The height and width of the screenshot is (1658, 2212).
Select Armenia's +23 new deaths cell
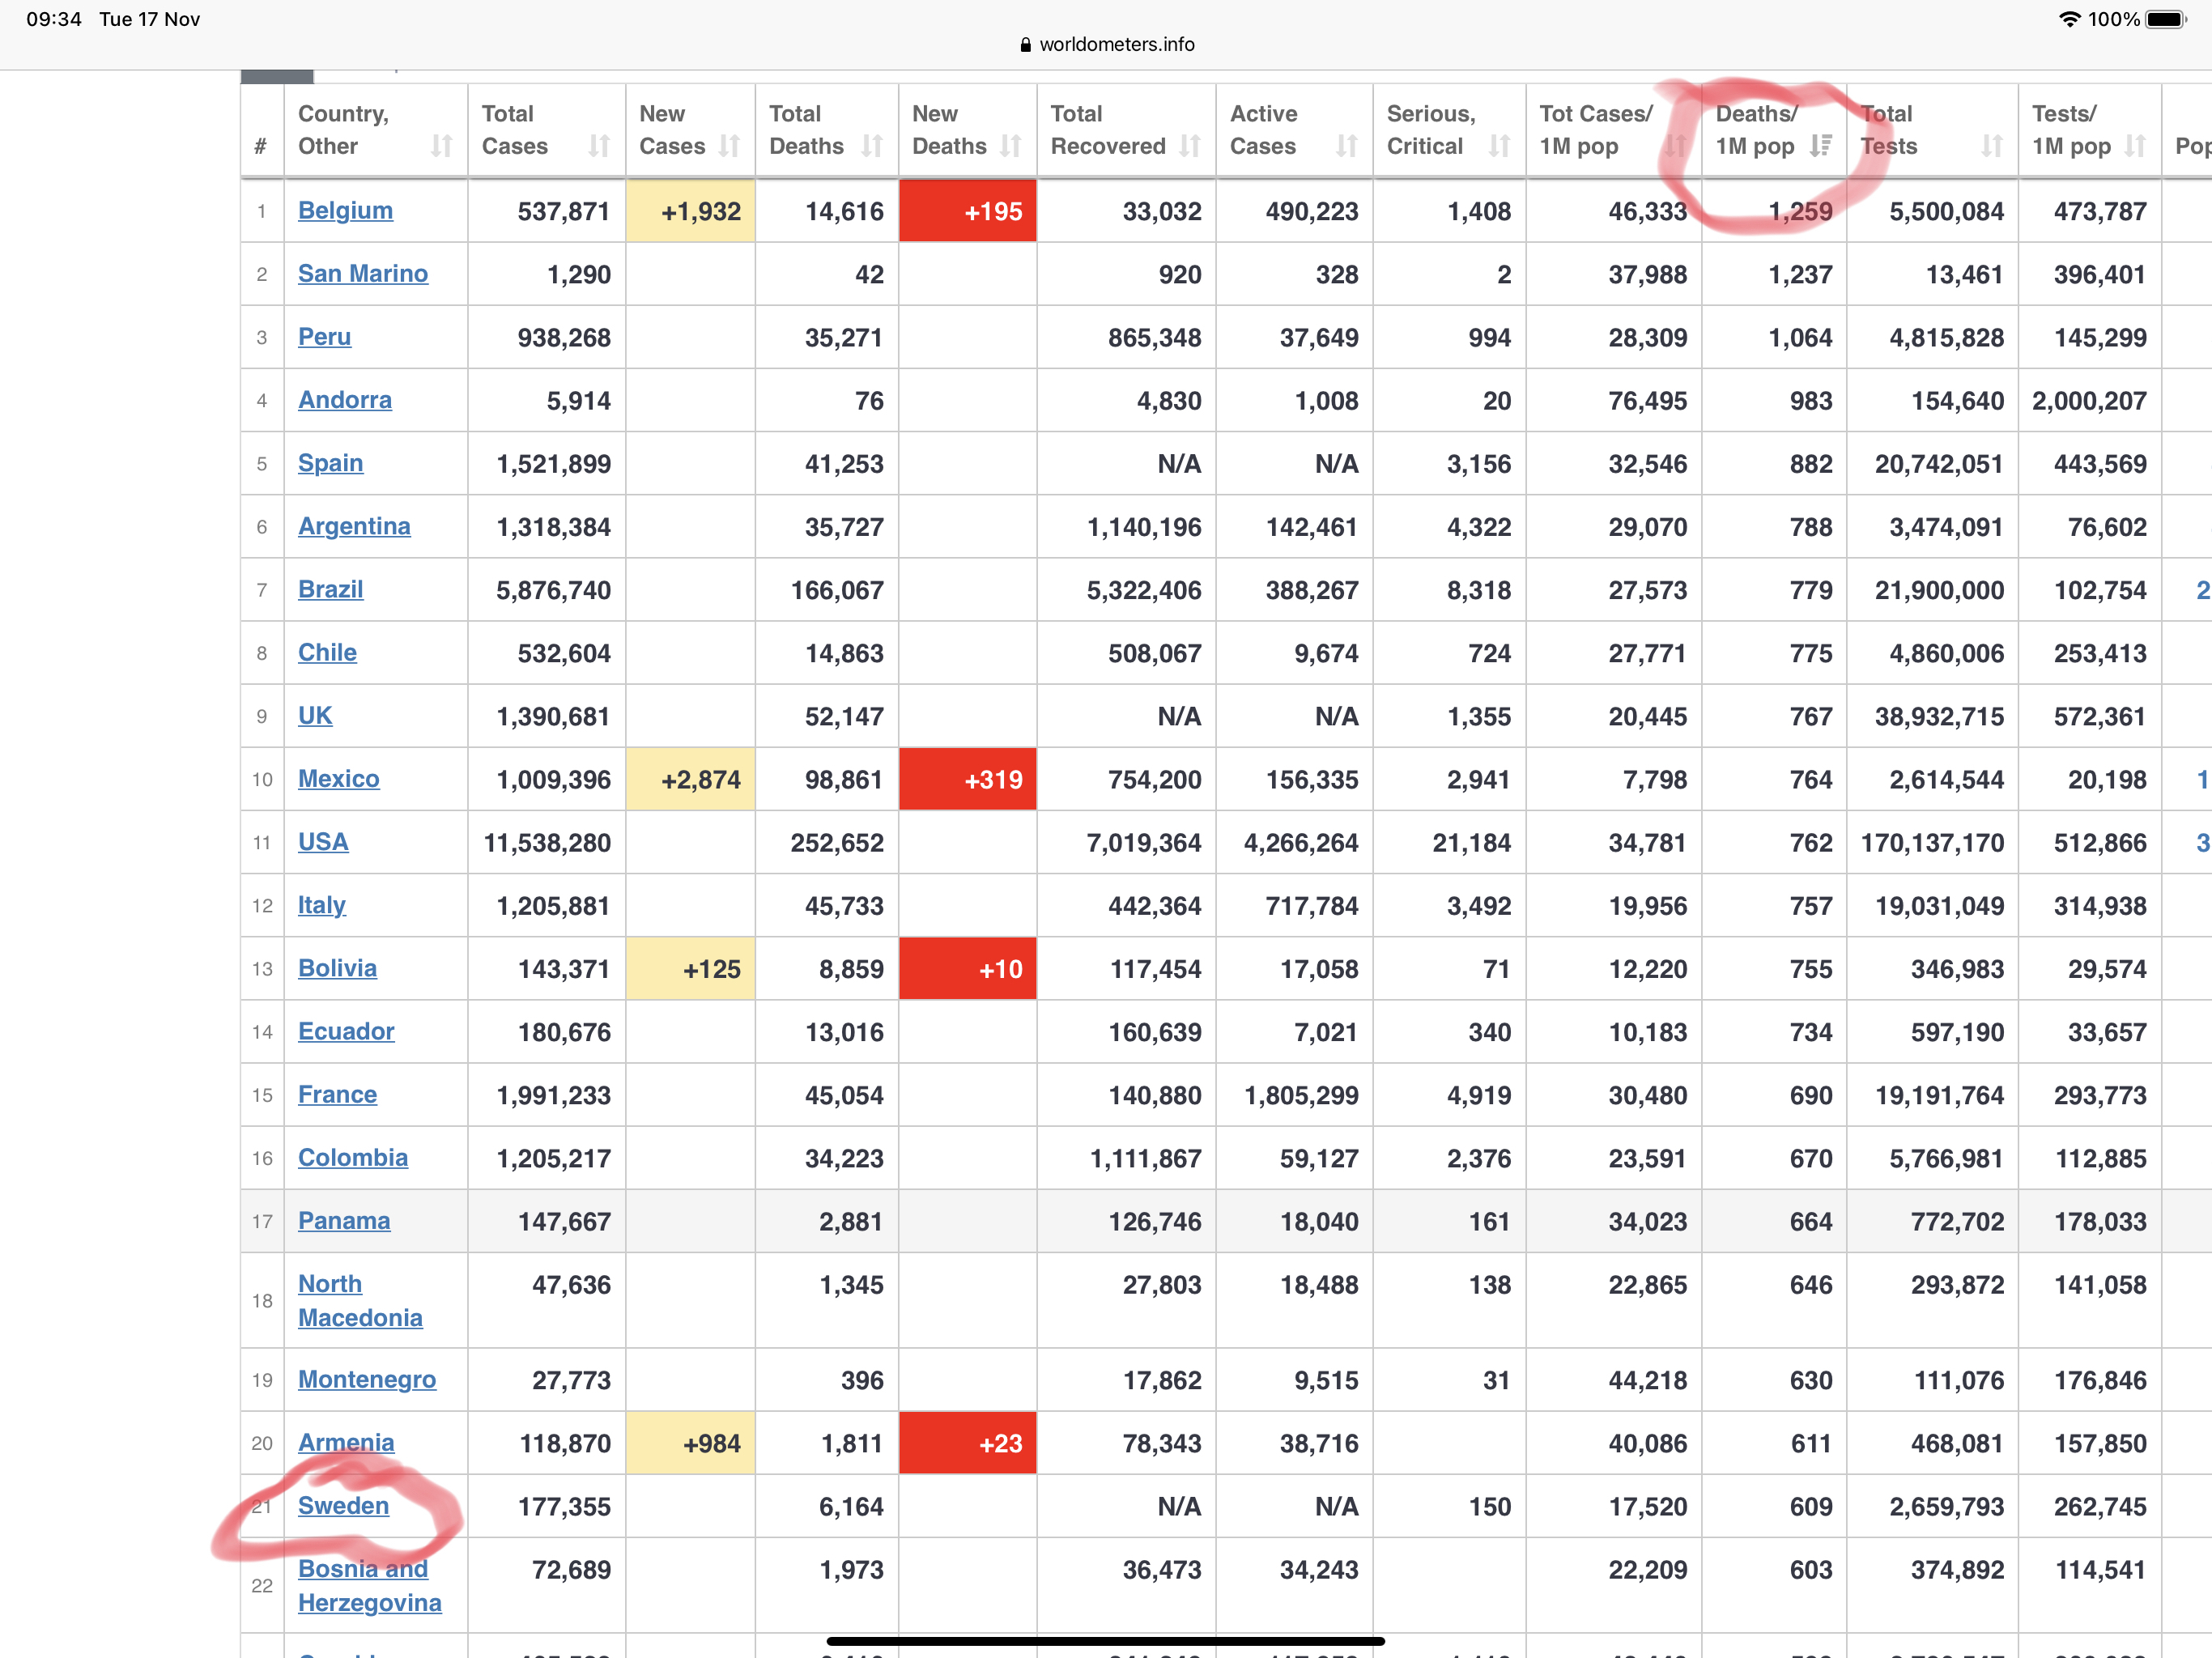[967, 1443]
